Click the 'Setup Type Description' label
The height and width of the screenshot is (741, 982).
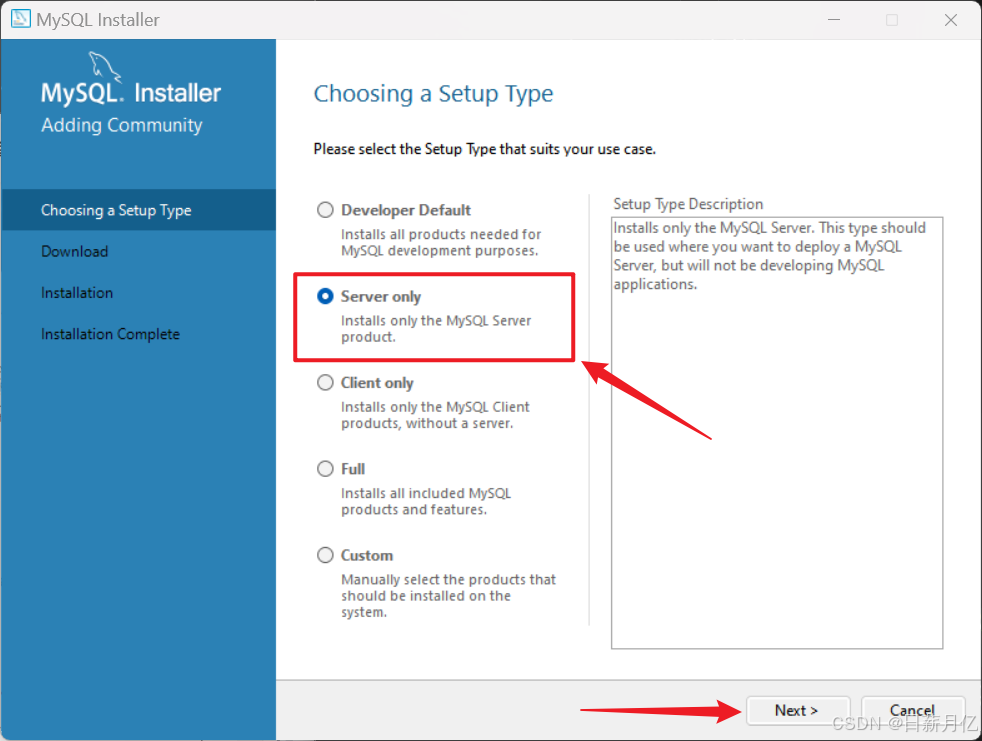[x=688, y=204]
